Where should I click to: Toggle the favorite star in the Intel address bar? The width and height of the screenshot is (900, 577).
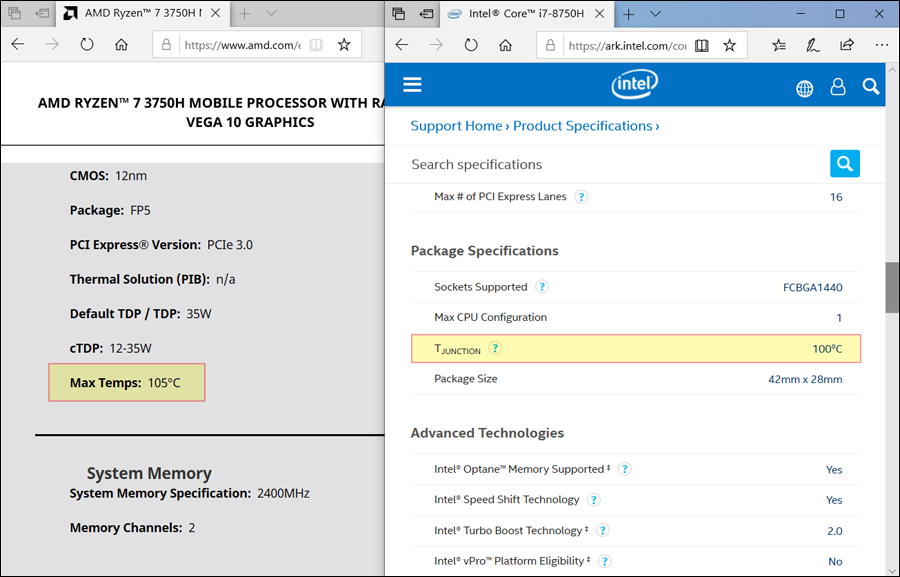tap(730, 45)
